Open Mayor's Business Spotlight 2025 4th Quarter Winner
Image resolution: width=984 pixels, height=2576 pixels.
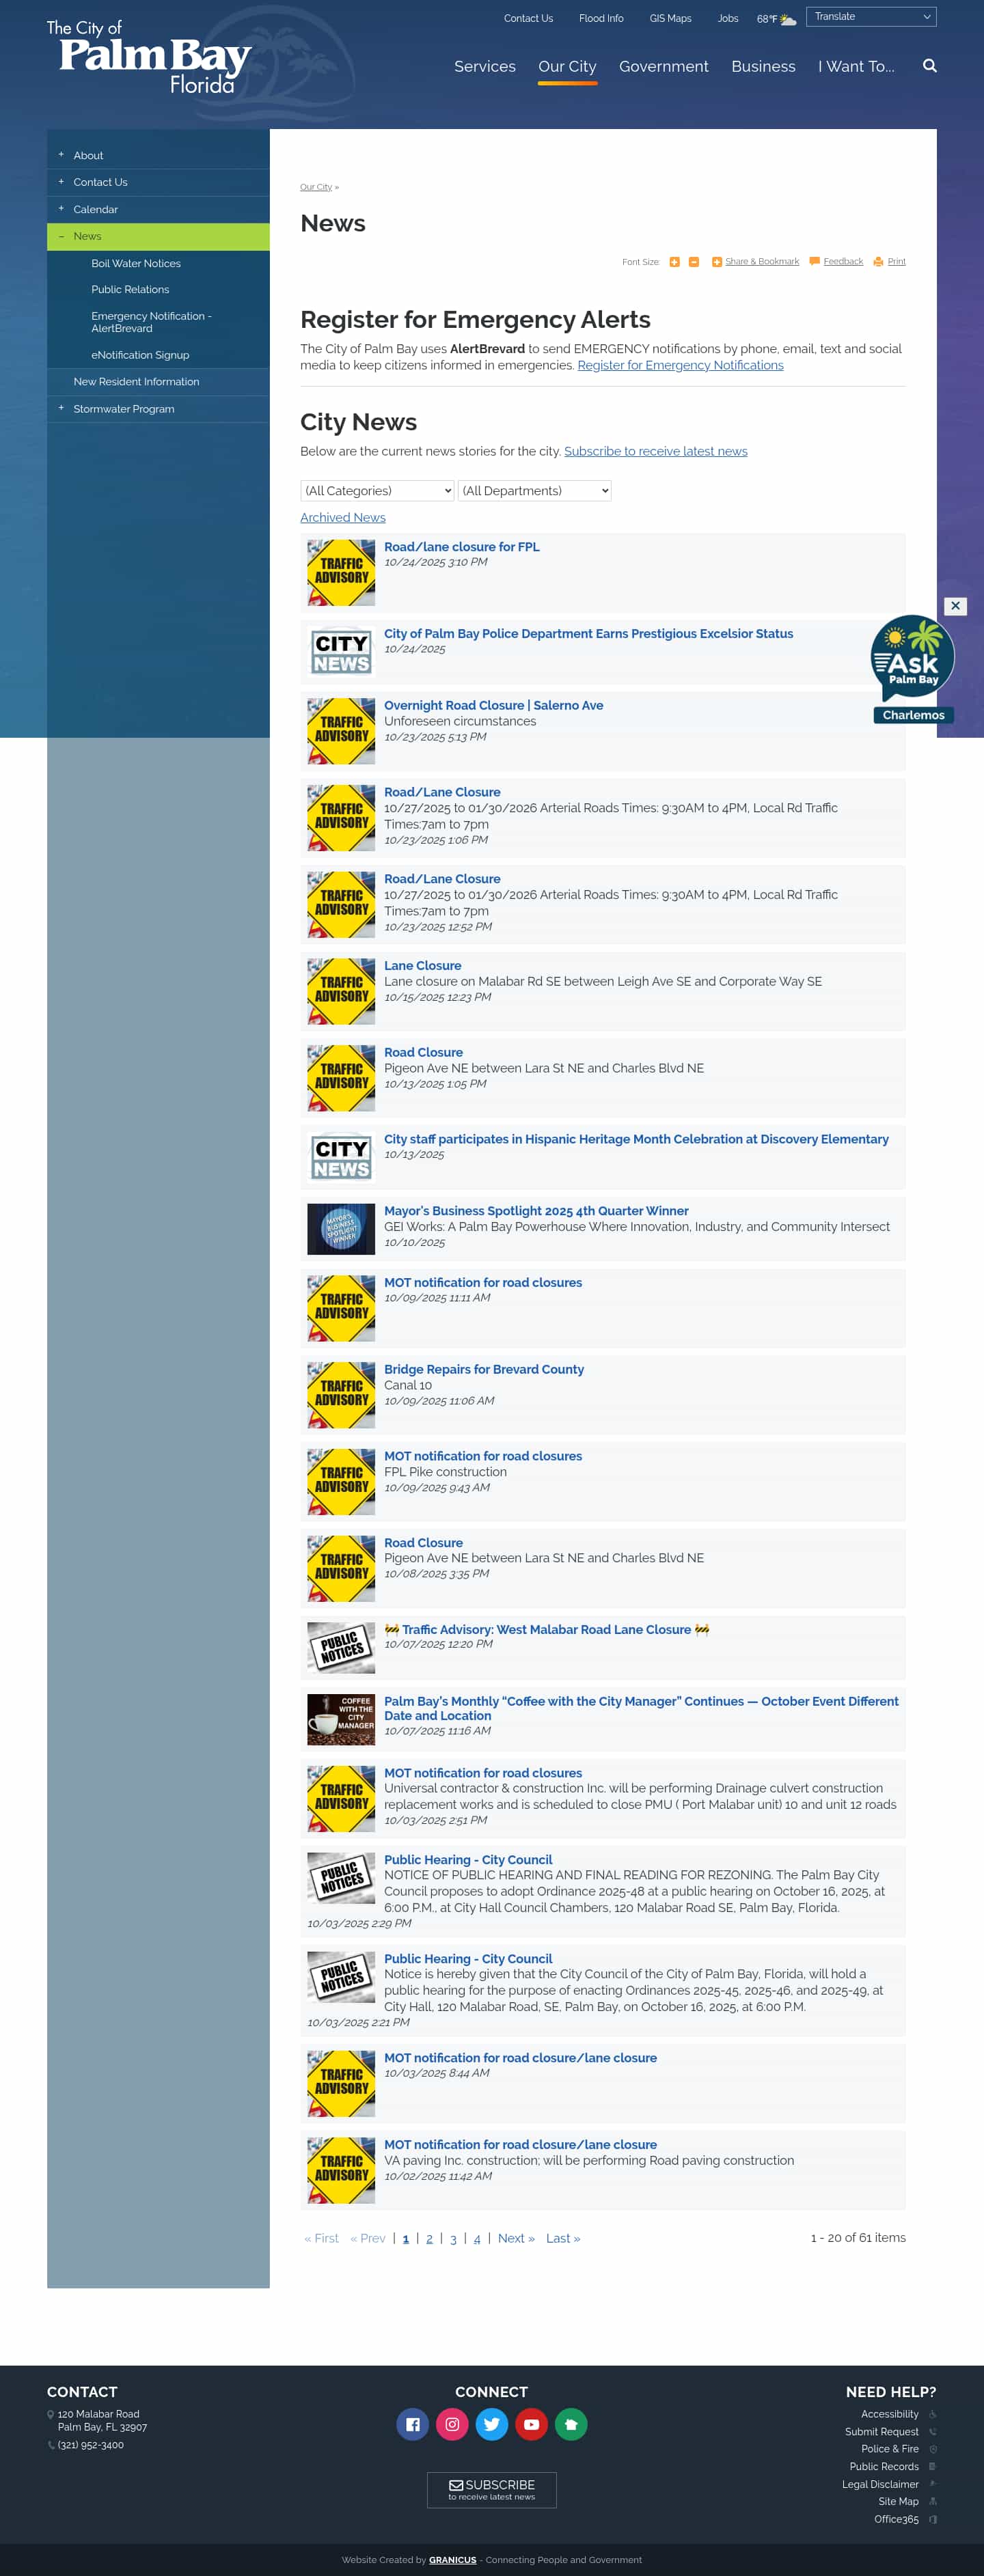pos(536,1211)
